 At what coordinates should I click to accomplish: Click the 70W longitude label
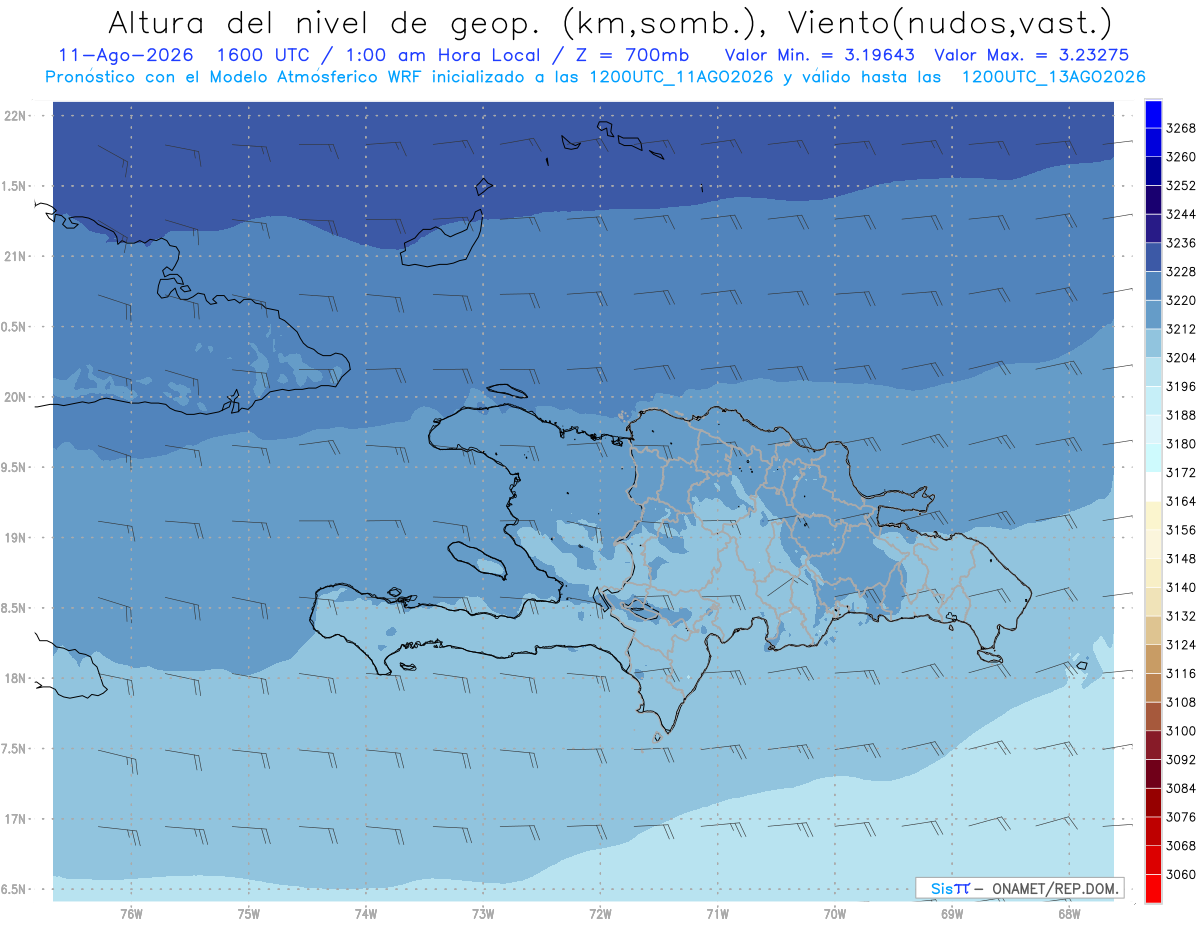(x=835, y=914)
